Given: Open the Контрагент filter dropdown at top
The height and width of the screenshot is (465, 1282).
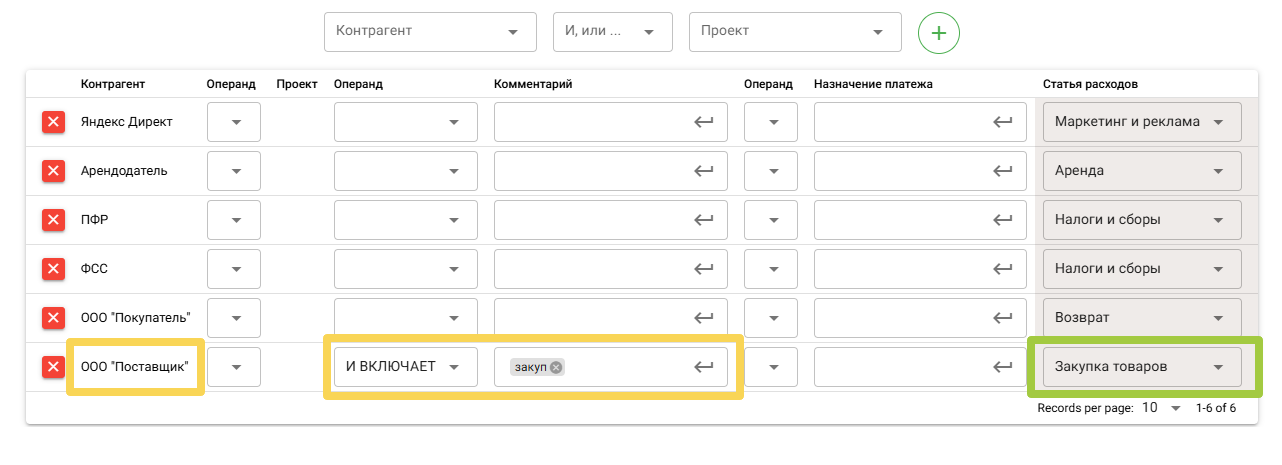Looking at the screenshot, I should coord(430,32).
